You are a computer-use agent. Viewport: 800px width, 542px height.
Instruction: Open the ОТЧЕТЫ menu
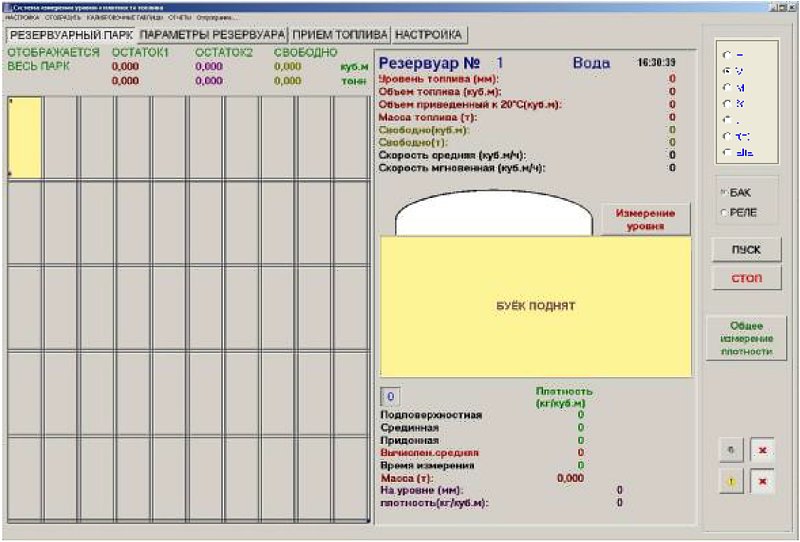click(180, 17)
